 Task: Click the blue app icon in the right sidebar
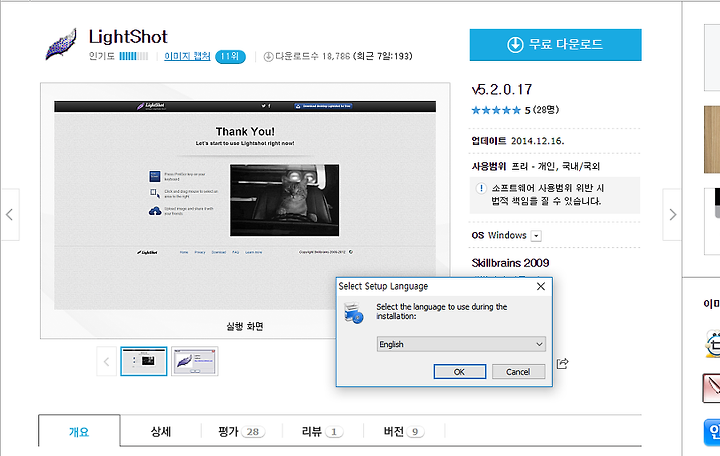pos(712,432)
